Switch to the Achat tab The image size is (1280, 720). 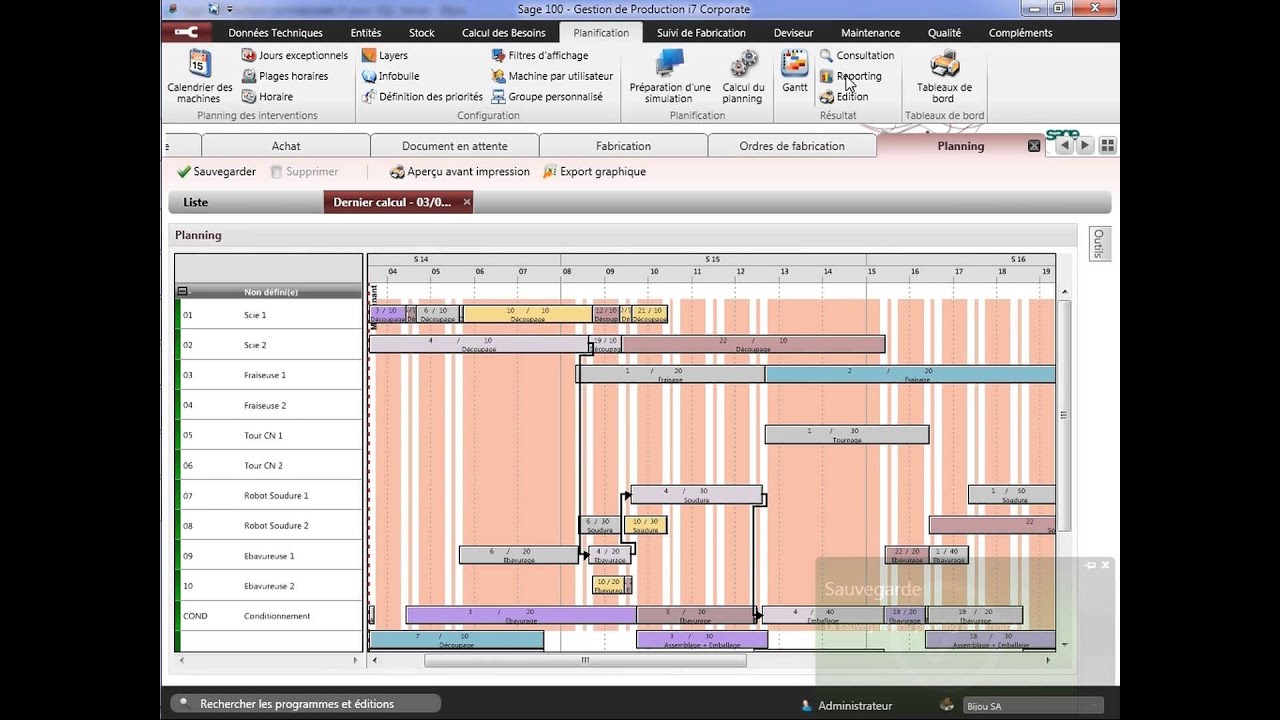pyautogui.click(x=286, y=146)
